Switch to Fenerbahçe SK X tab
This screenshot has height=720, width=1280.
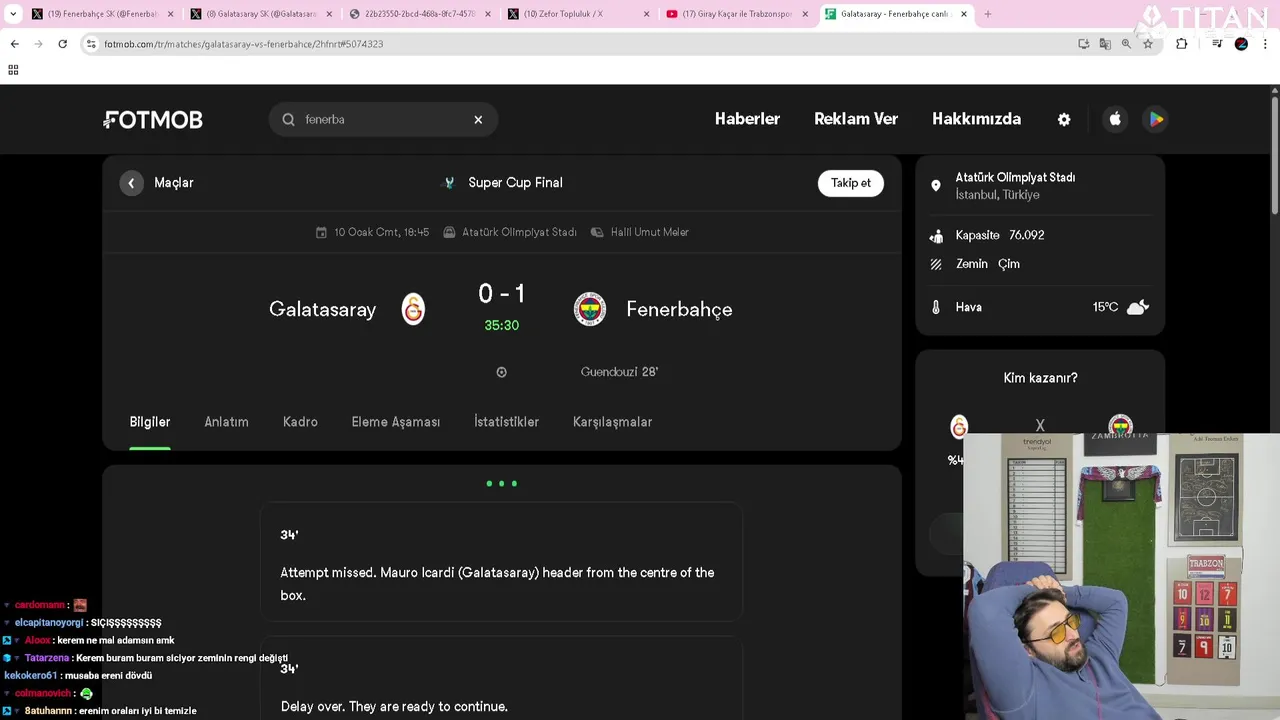(103, 14)
